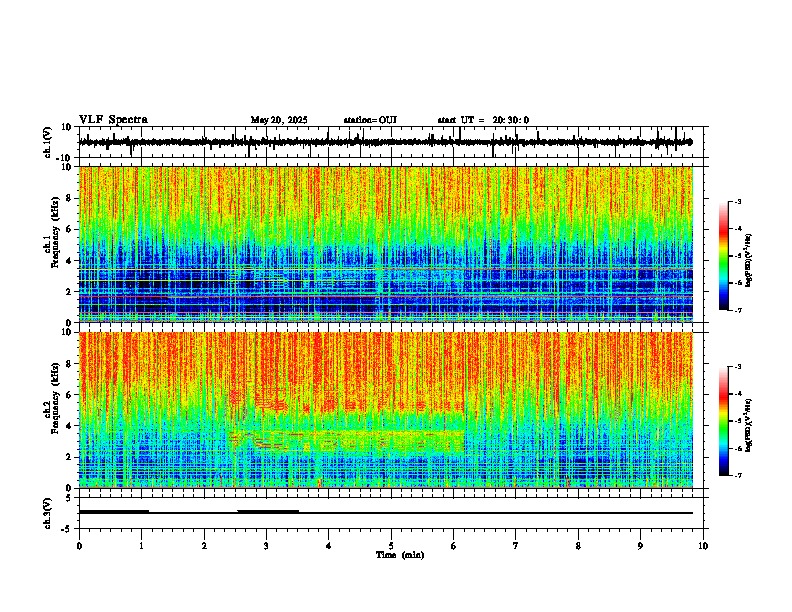Click inside the ch.2 frequency spectrogram
Screen dimensions: 792x612
[x=386, y=410]
